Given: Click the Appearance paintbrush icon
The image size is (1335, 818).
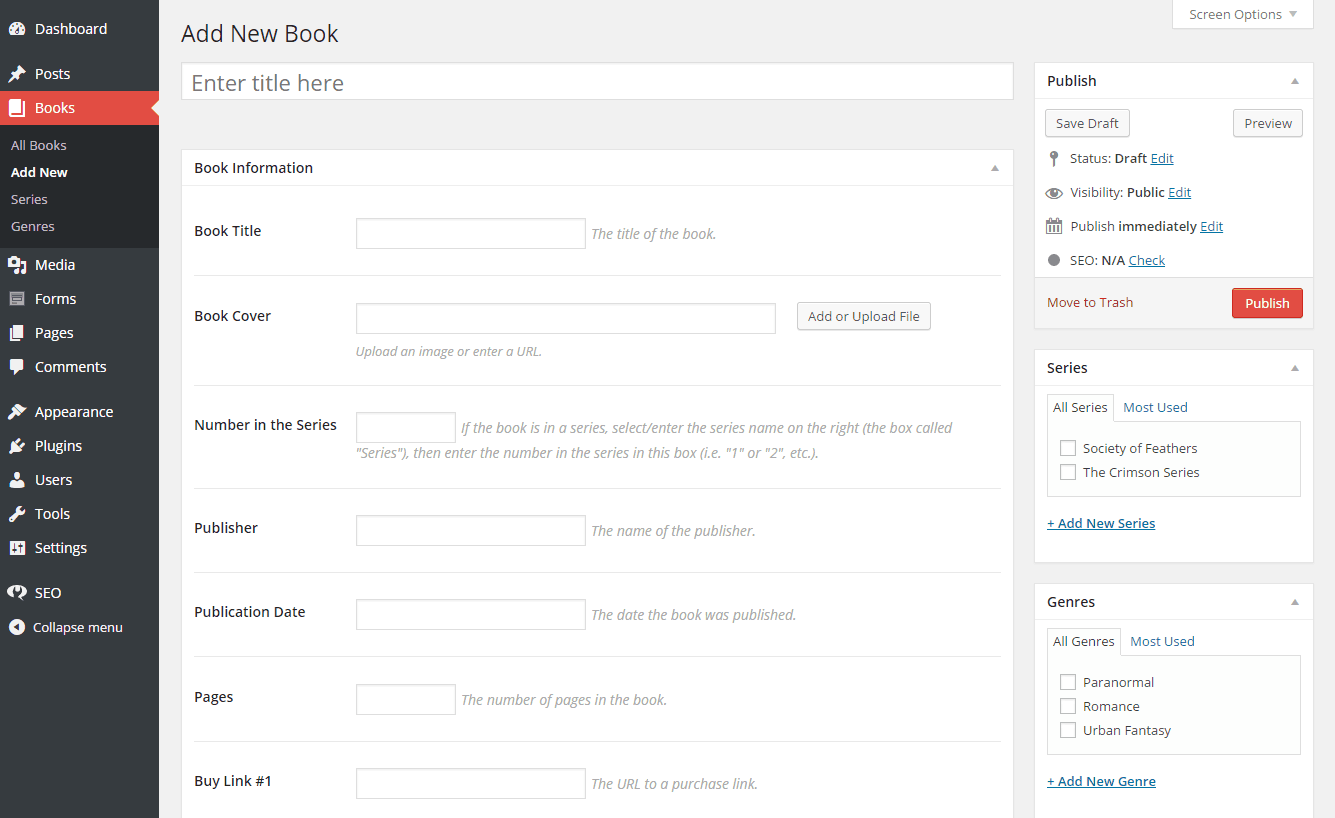Looking at the screenshot, I should click(17, 412).
